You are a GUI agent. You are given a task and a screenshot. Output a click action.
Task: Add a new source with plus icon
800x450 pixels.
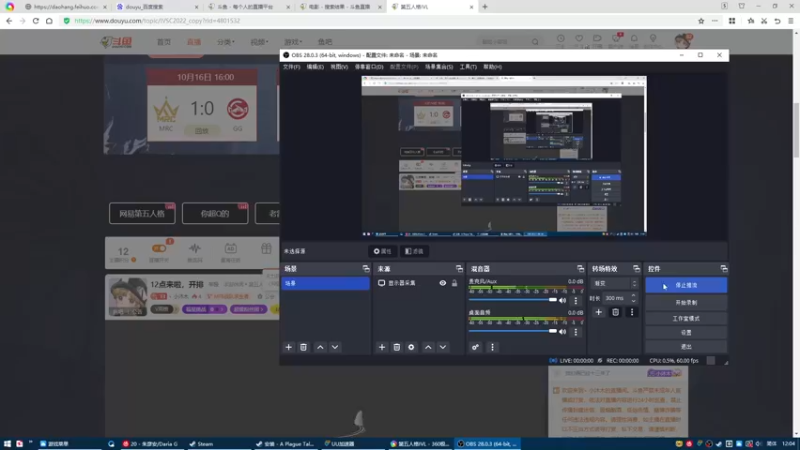[x=382, y=347]
